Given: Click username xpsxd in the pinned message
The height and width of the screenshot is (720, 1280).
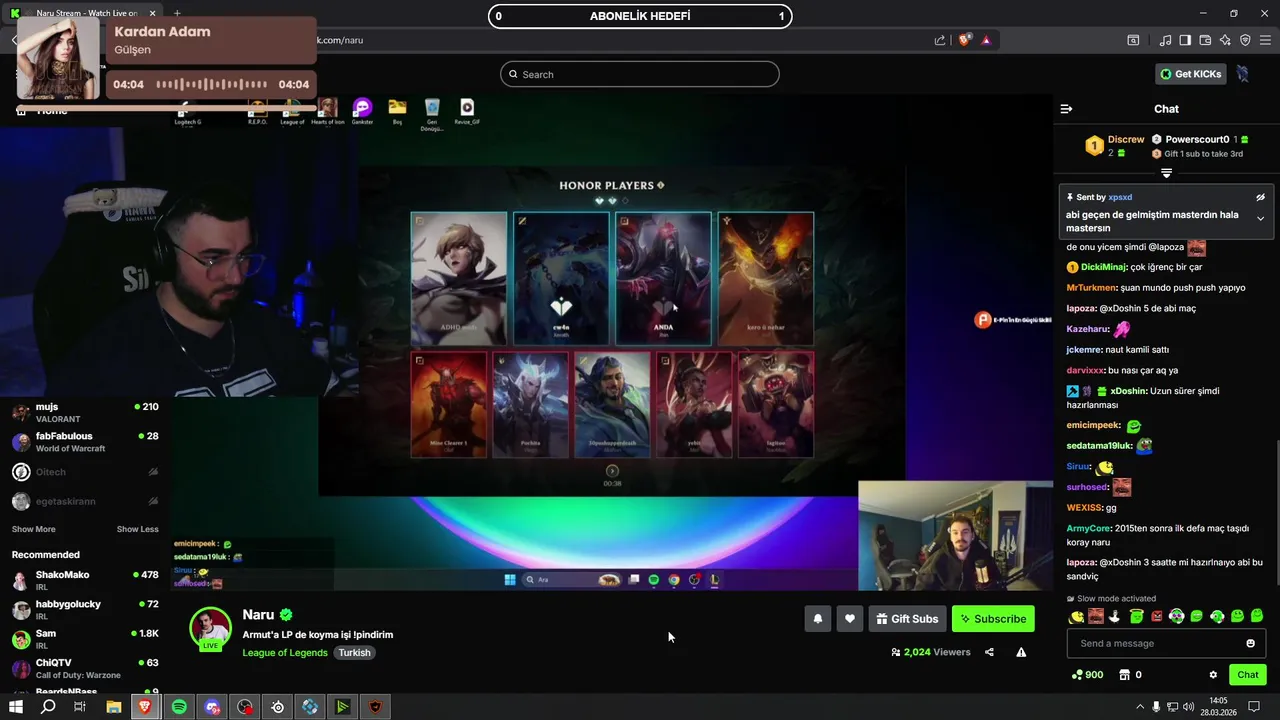Looking at the screenshot, I should click(1120, 198).
